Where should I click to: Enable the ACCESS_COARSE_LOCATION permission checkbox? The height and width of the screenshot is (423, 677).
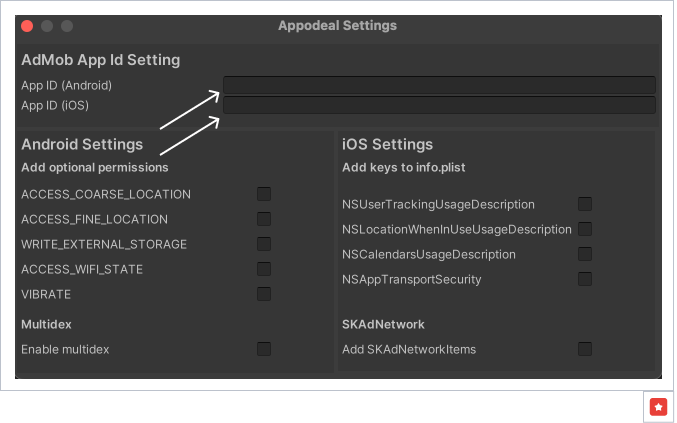pyautogui.click(x=264, y=194)
